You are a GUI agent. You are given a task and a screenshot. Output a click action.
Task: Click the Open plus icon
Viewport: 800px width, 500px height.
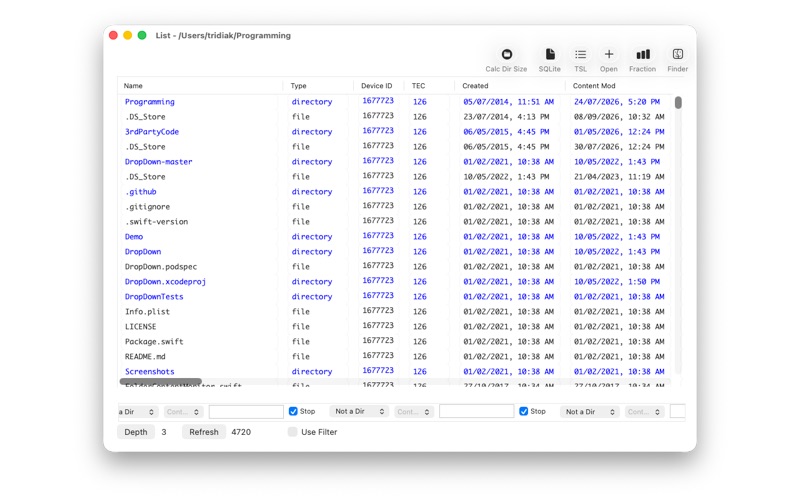click(x=609, y=54)
